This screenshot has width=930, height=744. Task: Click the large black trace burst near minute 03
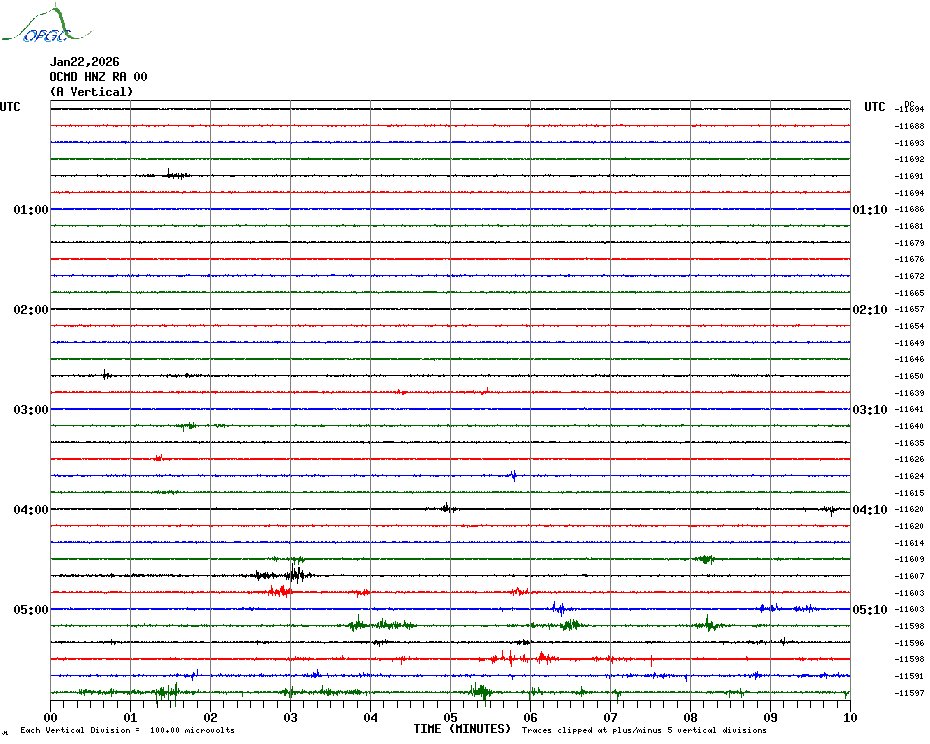click(x=293, y=574)
